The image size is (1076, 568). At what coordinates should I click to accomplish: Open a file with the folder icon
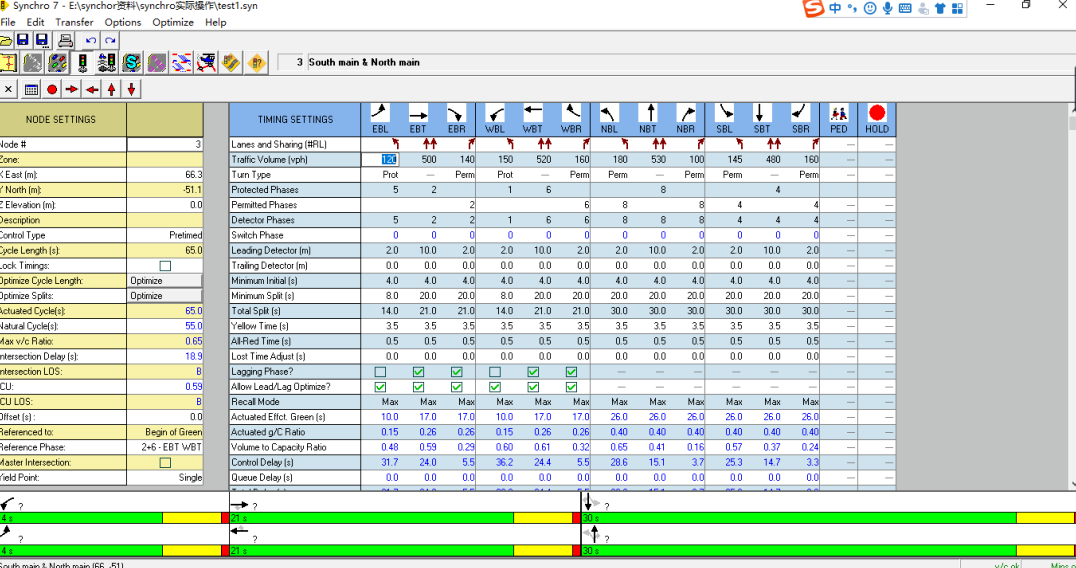click(x=4, y=40)
